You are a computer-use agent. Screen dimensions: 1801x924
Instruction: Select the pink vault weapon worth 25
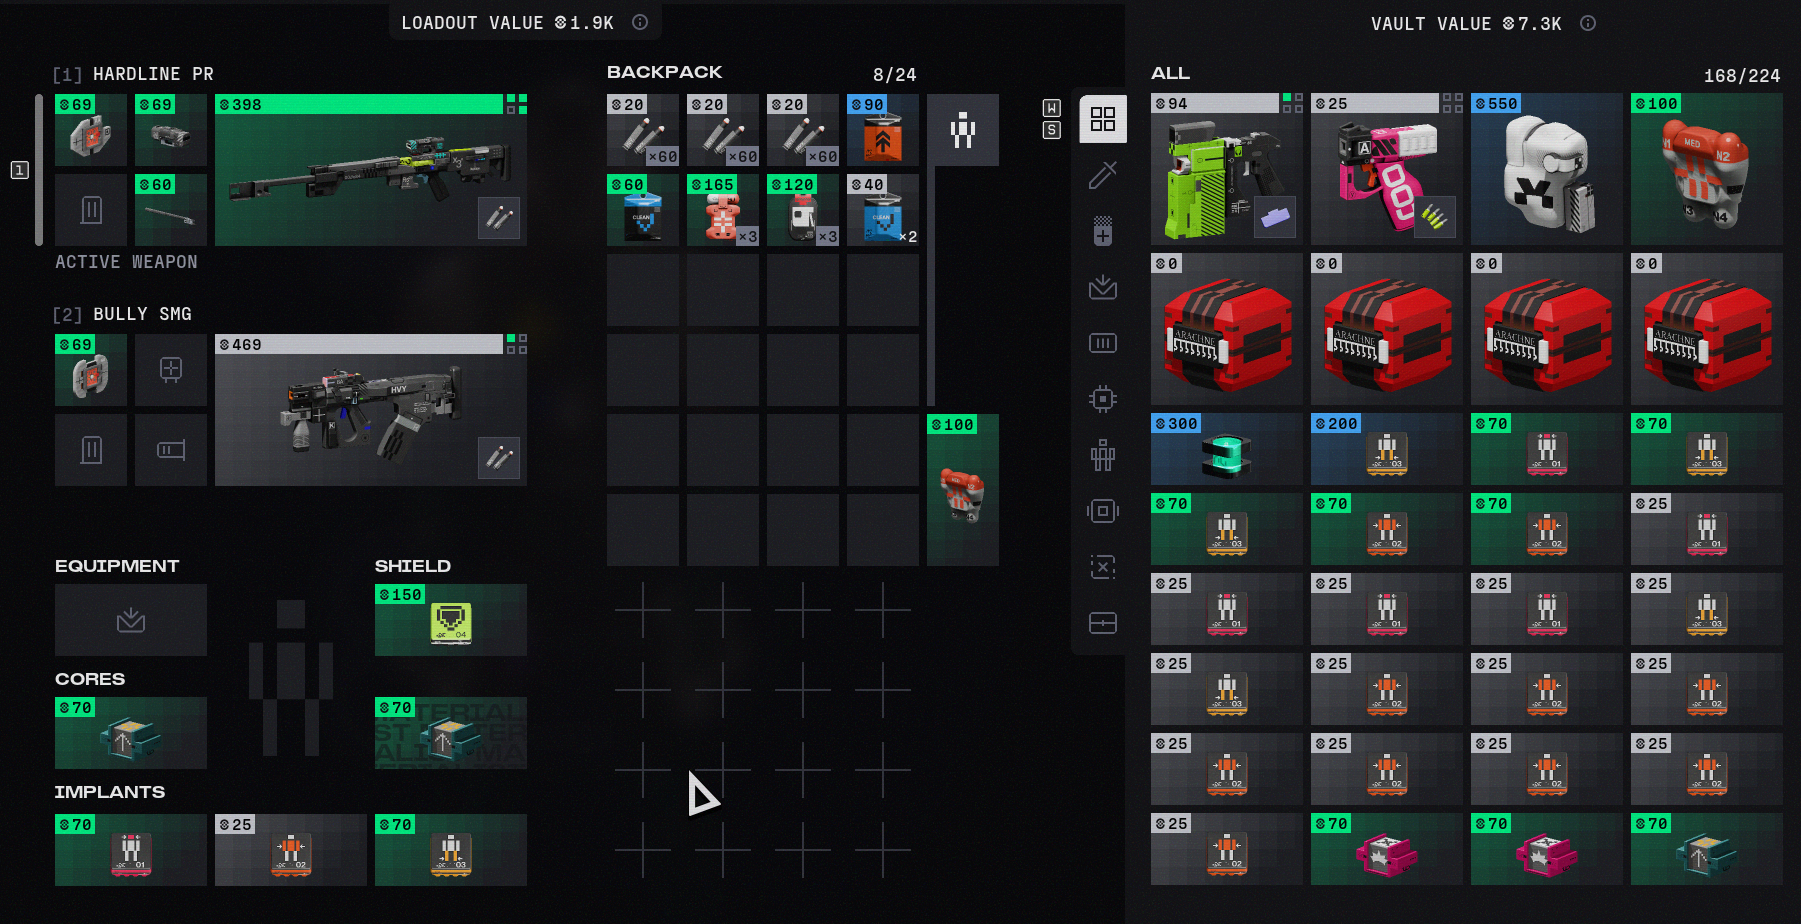pyautogui.click(x=1387, y=169)
